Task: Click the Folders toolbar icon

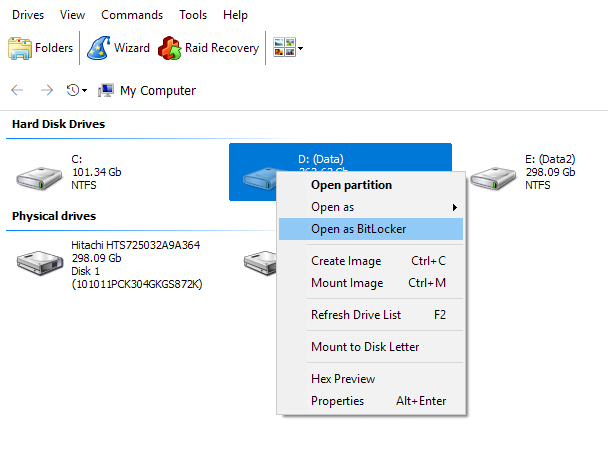Action: pyautogui.click(x=20, y=48)
